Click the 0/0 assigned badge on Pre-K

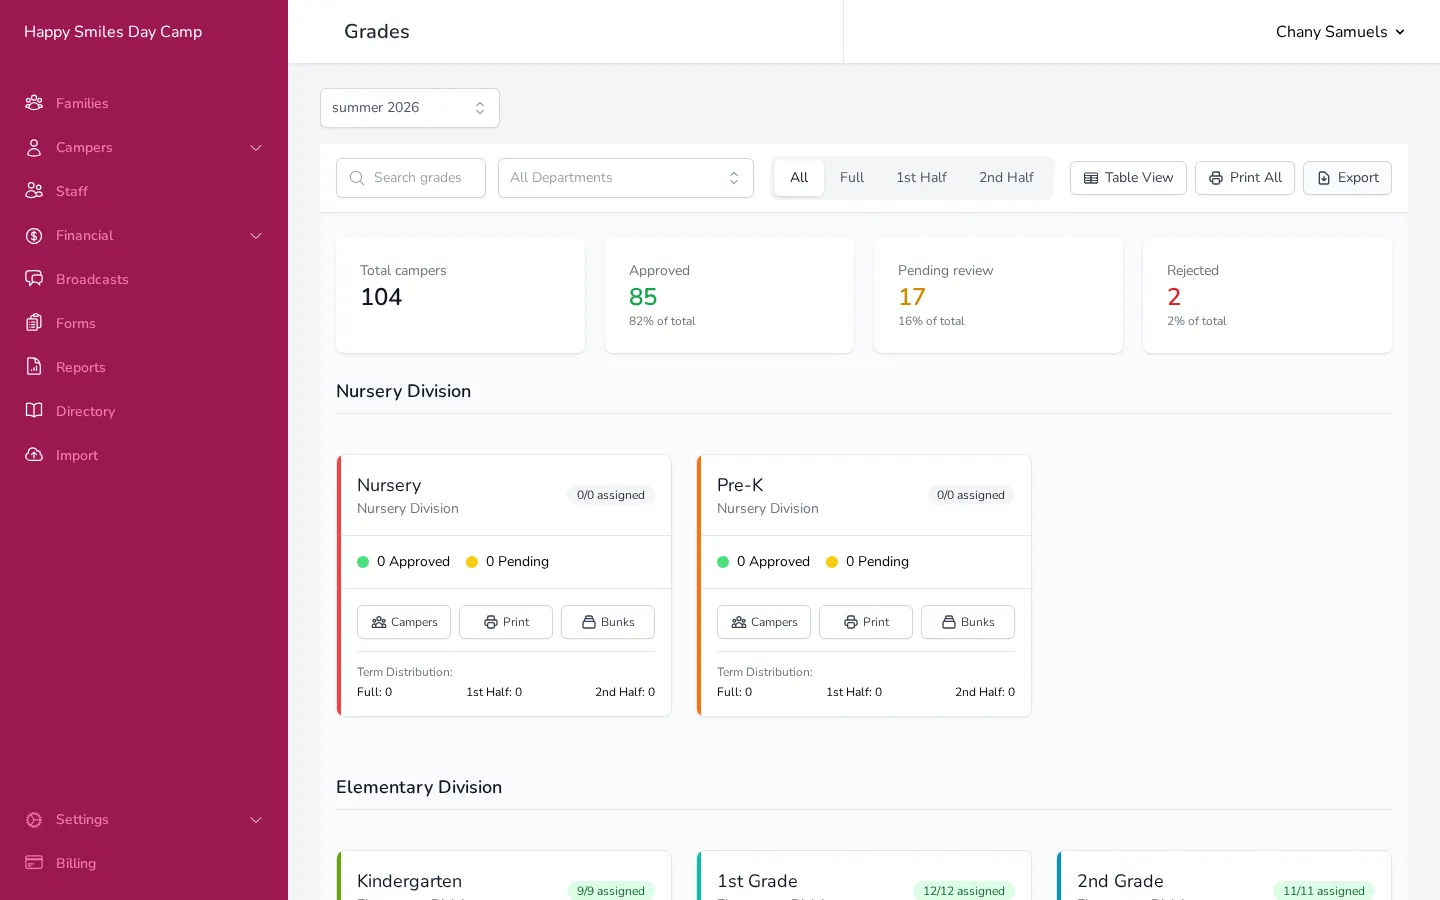[x=971, y=495]
